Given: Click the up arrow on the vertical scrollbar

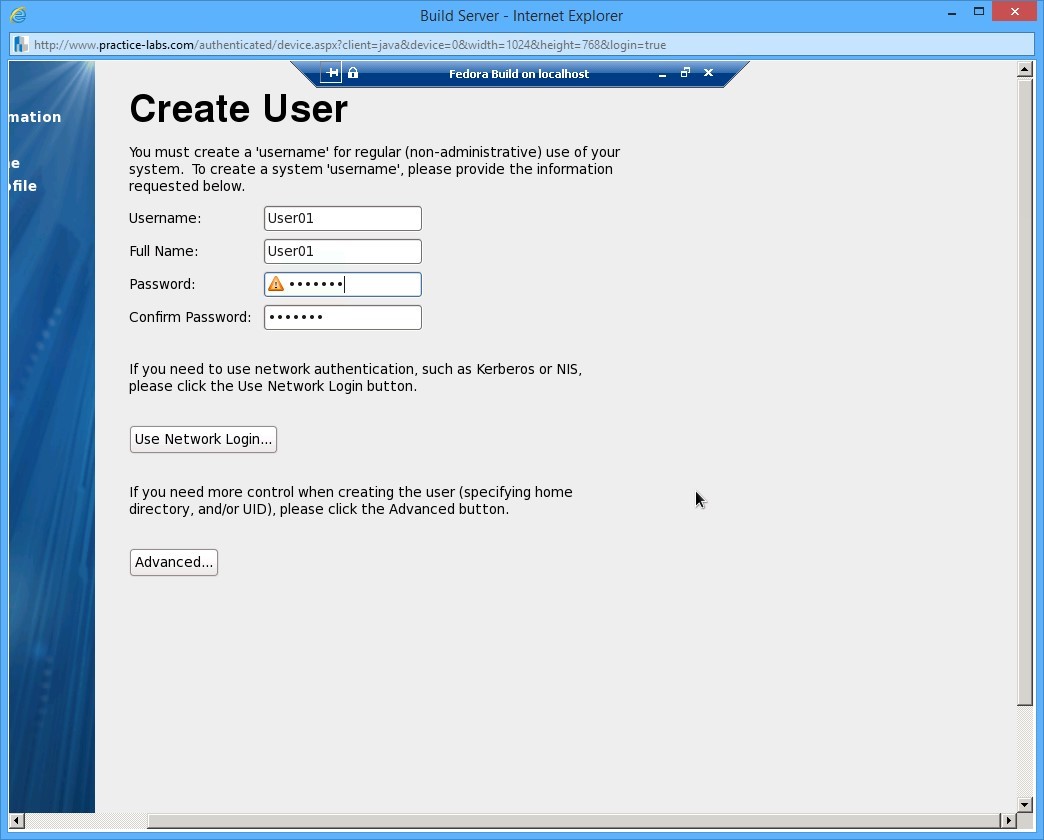Looking at the screenshot, I should [x=1024, y=69].
